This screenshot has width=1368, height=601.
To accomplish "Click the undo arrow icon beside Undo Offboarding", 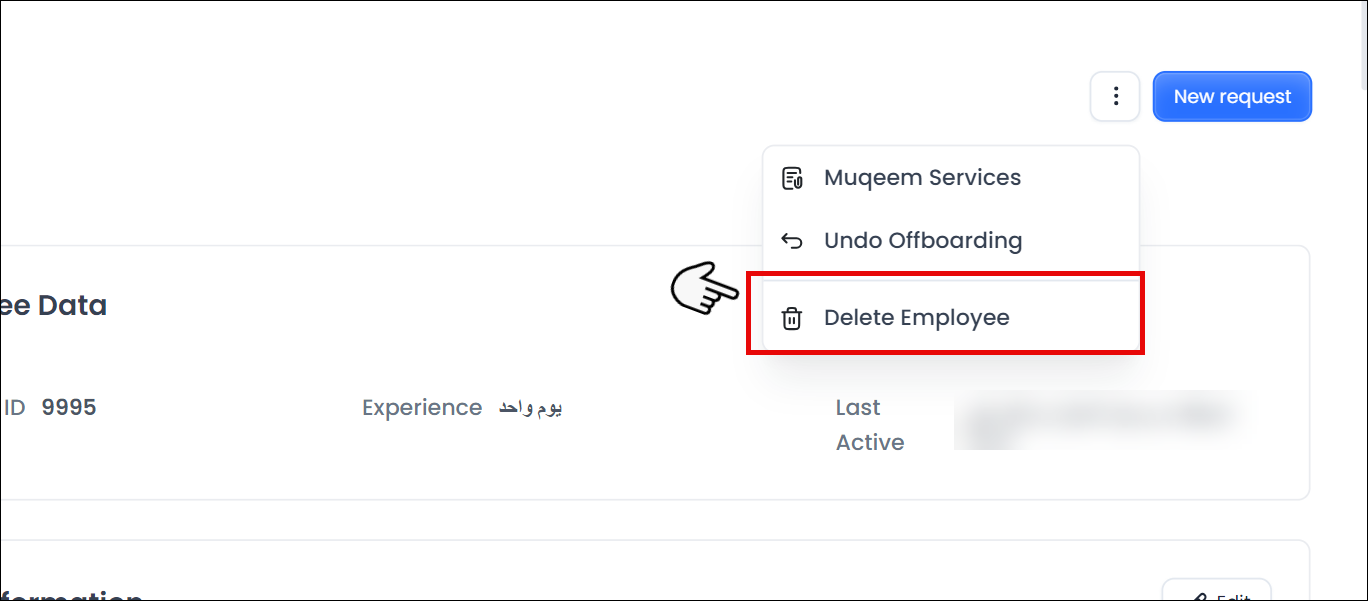I will click(792, 241).
